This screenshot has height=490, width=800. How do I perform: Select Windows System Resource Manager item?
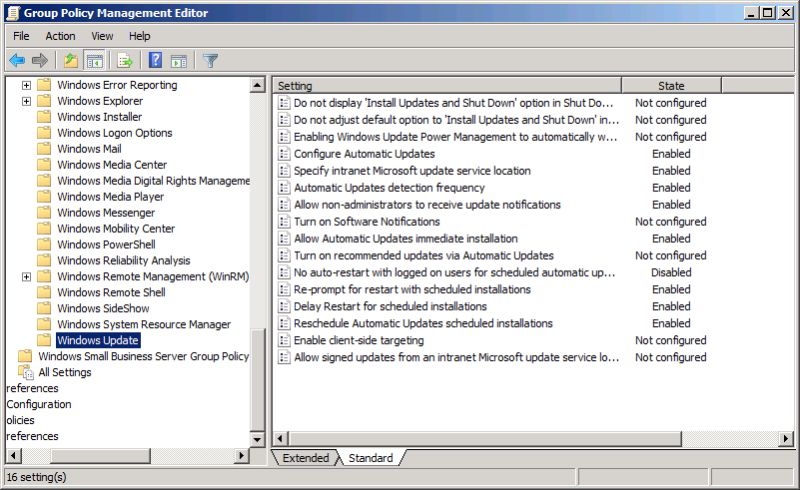click(144, 324)
